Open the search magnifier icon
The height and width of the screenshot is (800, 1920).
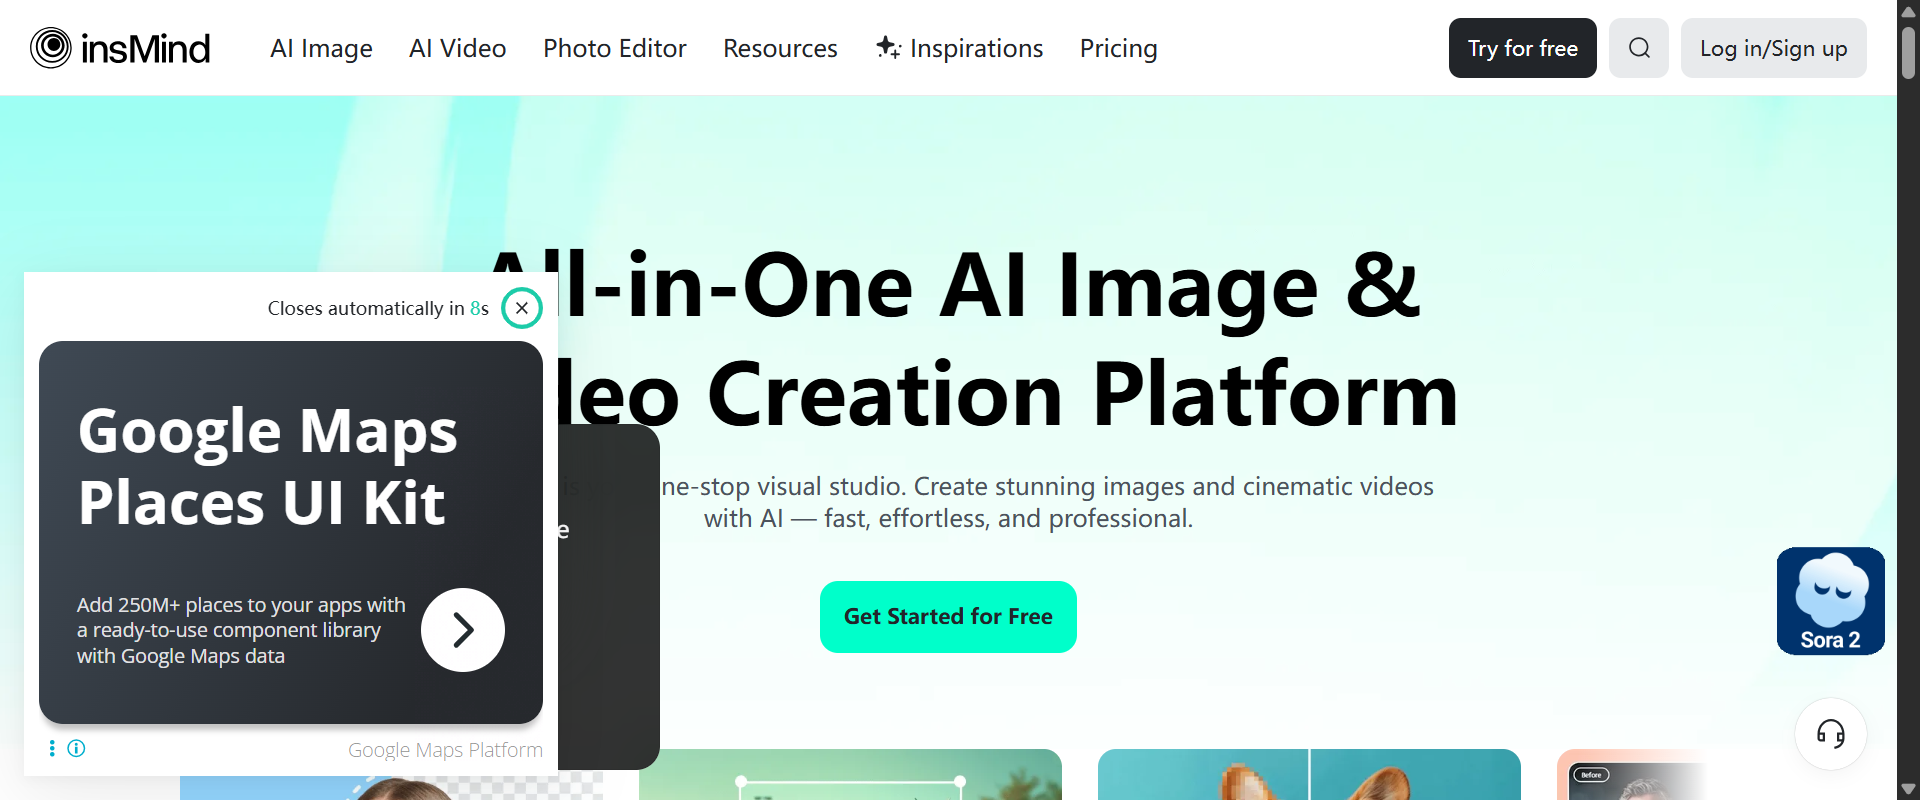pyautogui.click(x=1639, y=48)
